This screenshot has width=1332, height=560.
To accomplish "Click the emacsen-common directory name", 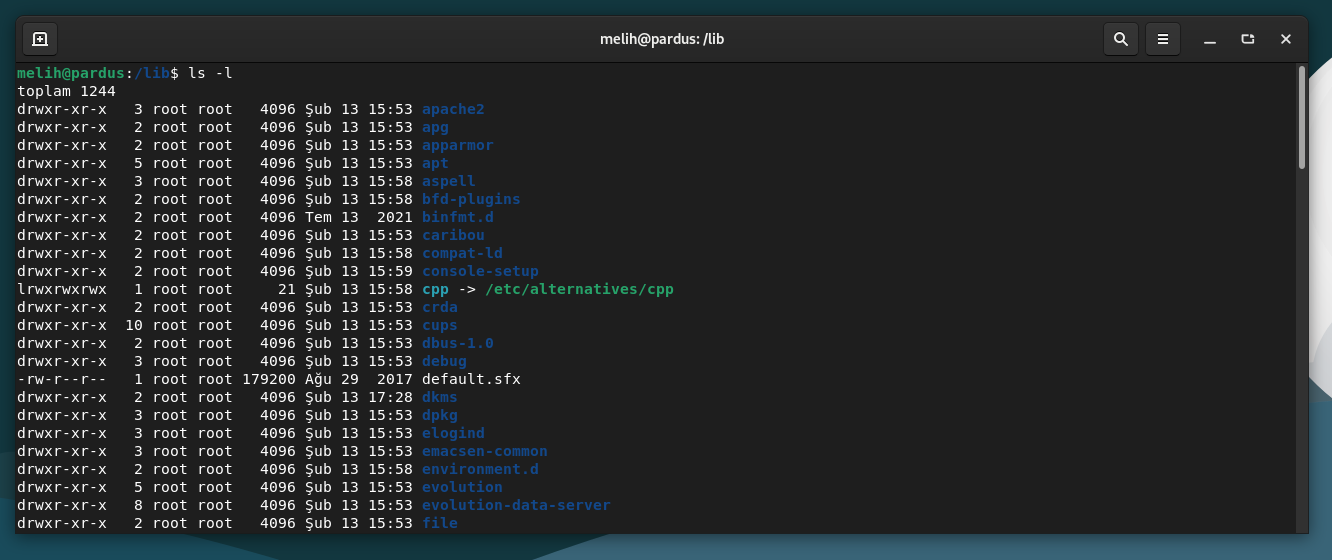I will pos(484,451).
